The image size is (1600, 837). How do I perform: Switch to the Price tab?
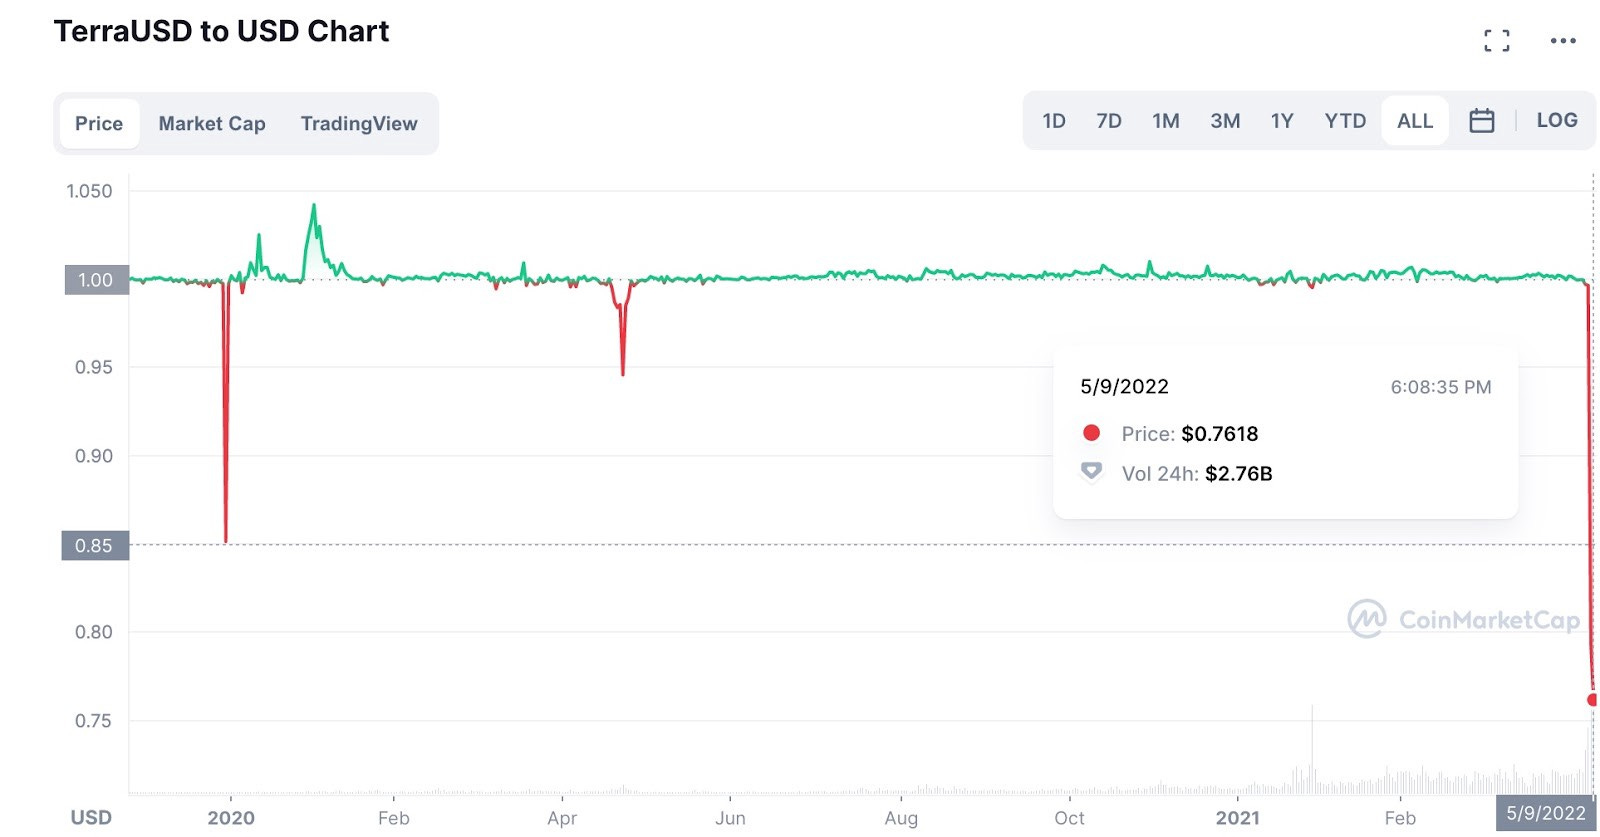99,124
